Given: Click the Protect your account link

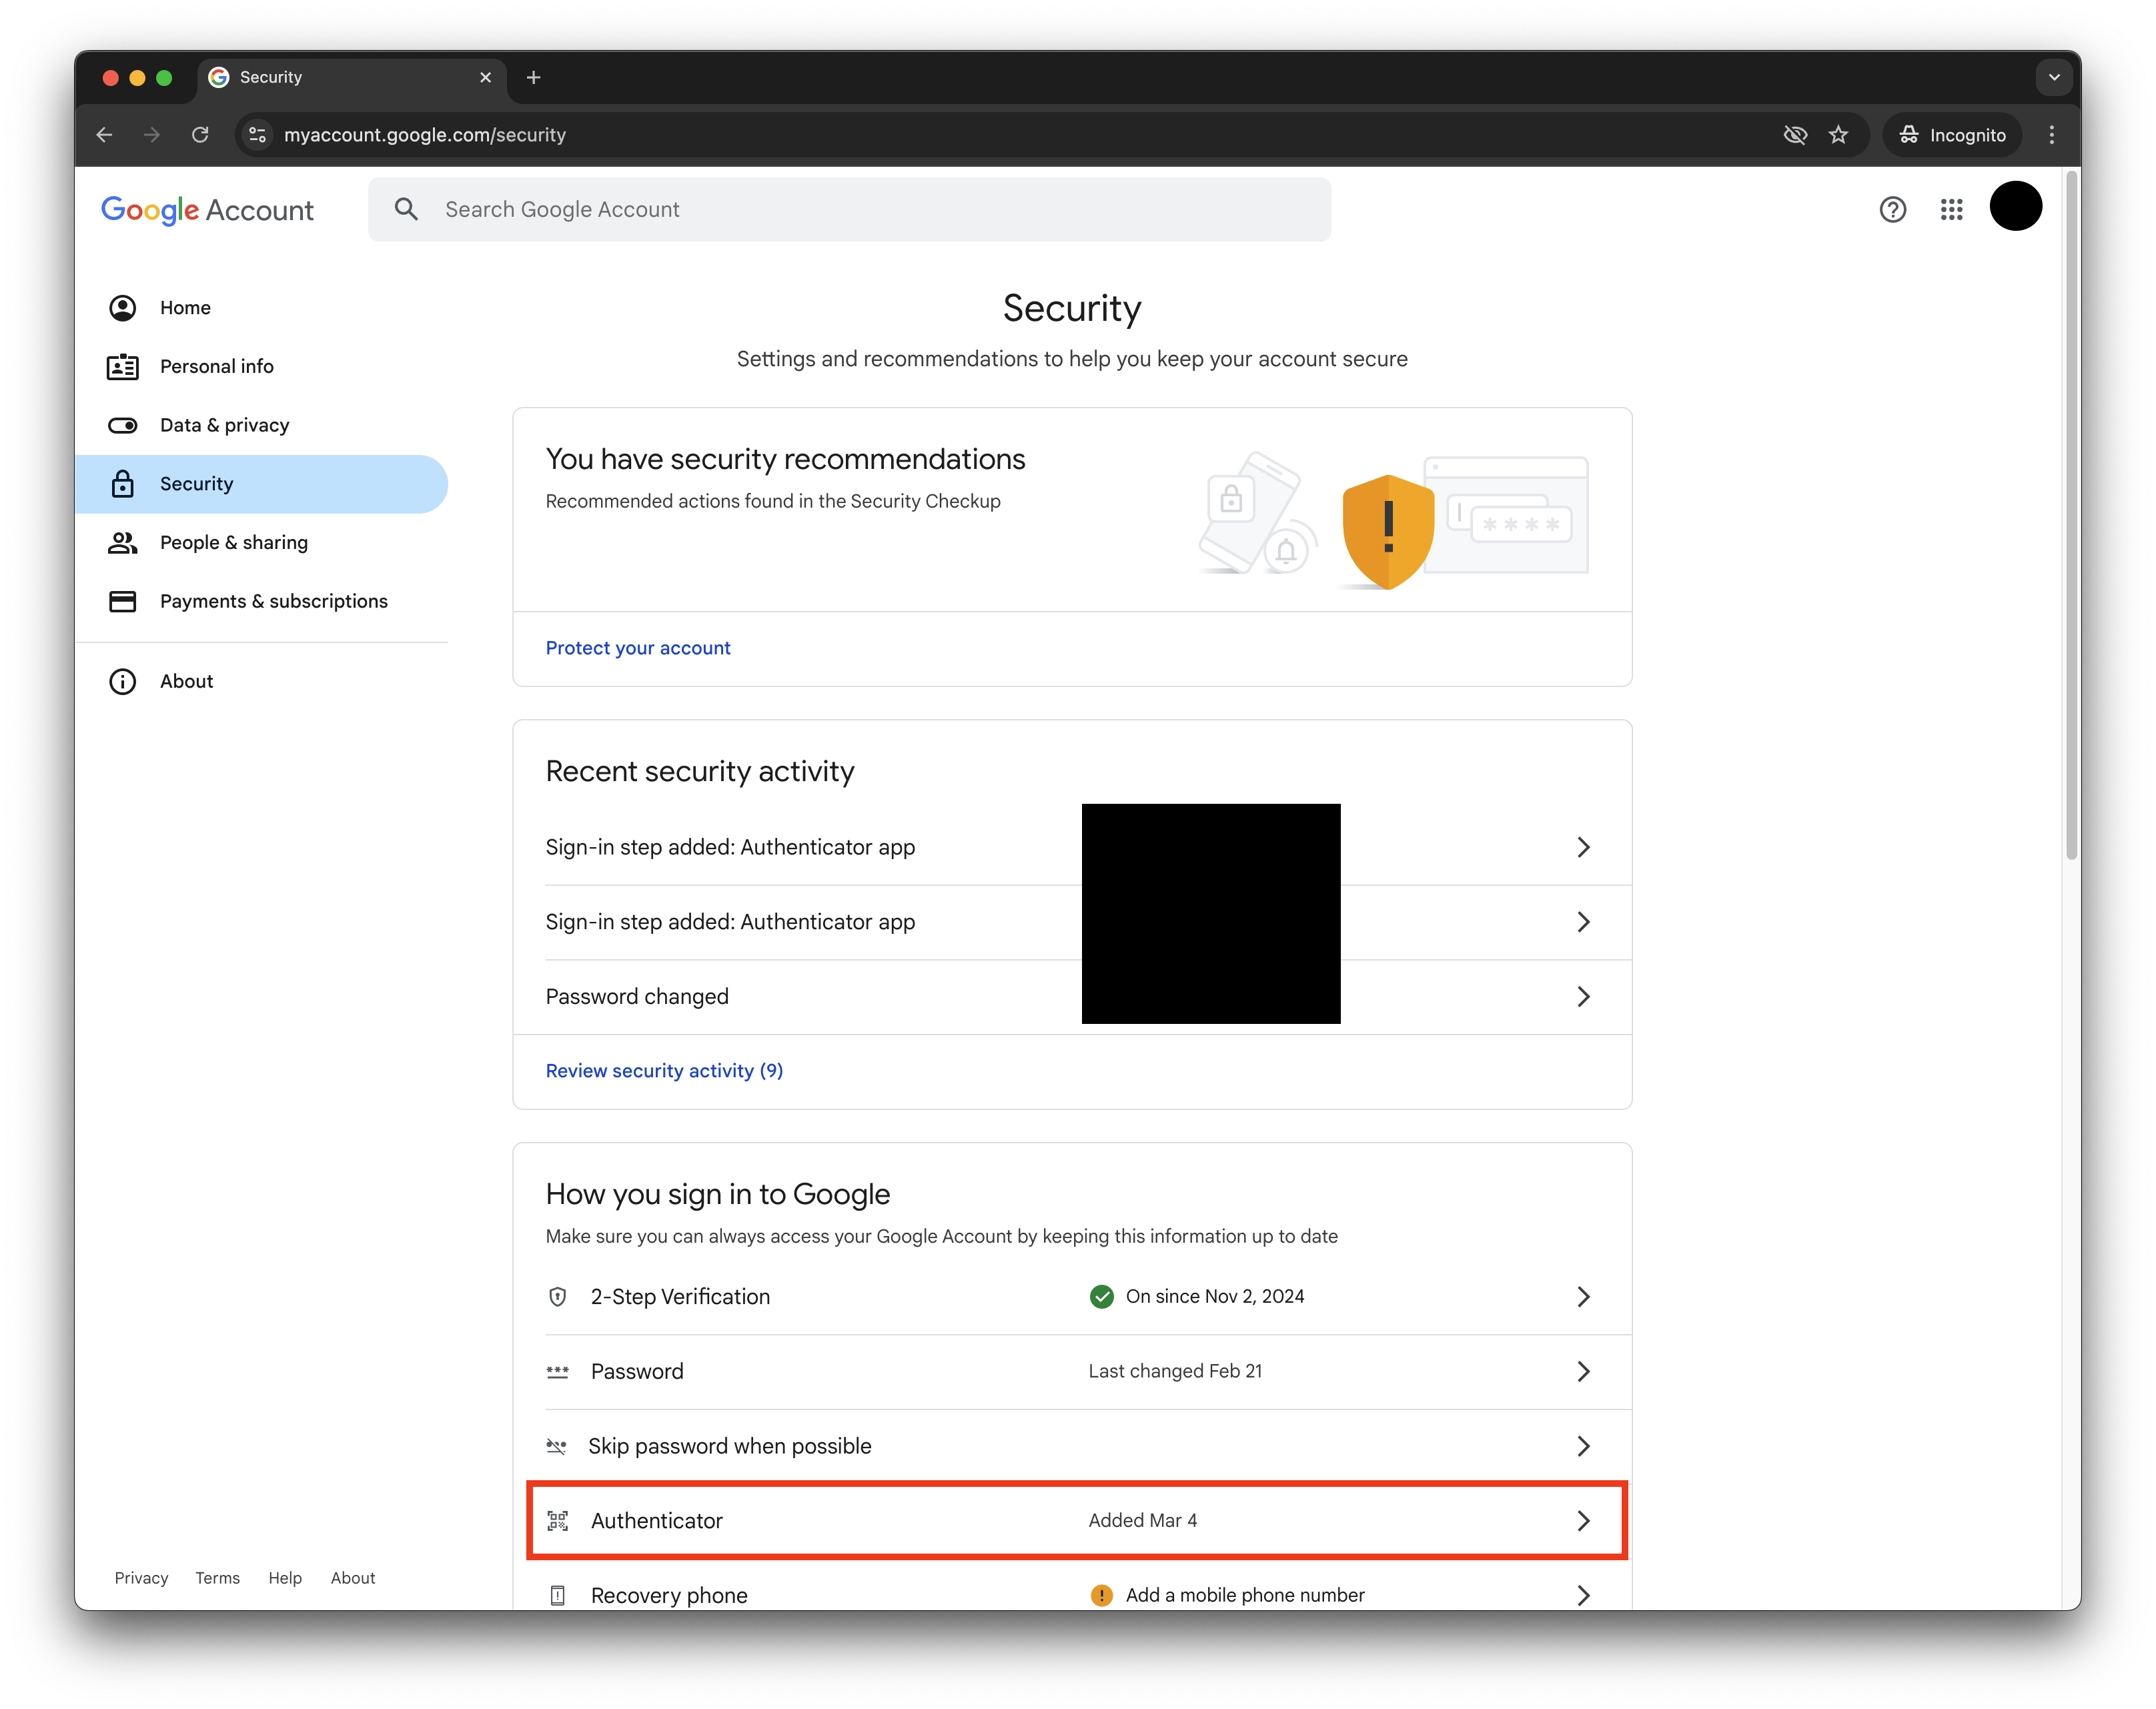Looking at the screenshot, I should [638, 648].
